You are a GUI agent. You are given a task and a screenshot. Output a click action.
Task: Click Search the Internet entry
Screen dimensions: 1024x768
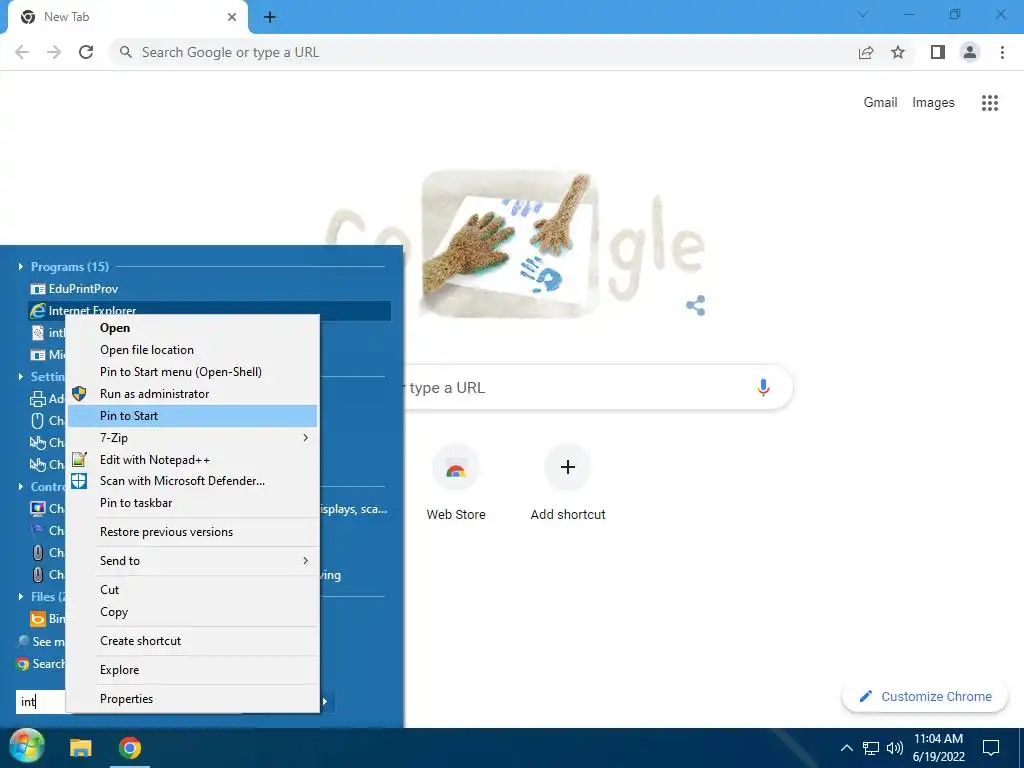(40, 664)
